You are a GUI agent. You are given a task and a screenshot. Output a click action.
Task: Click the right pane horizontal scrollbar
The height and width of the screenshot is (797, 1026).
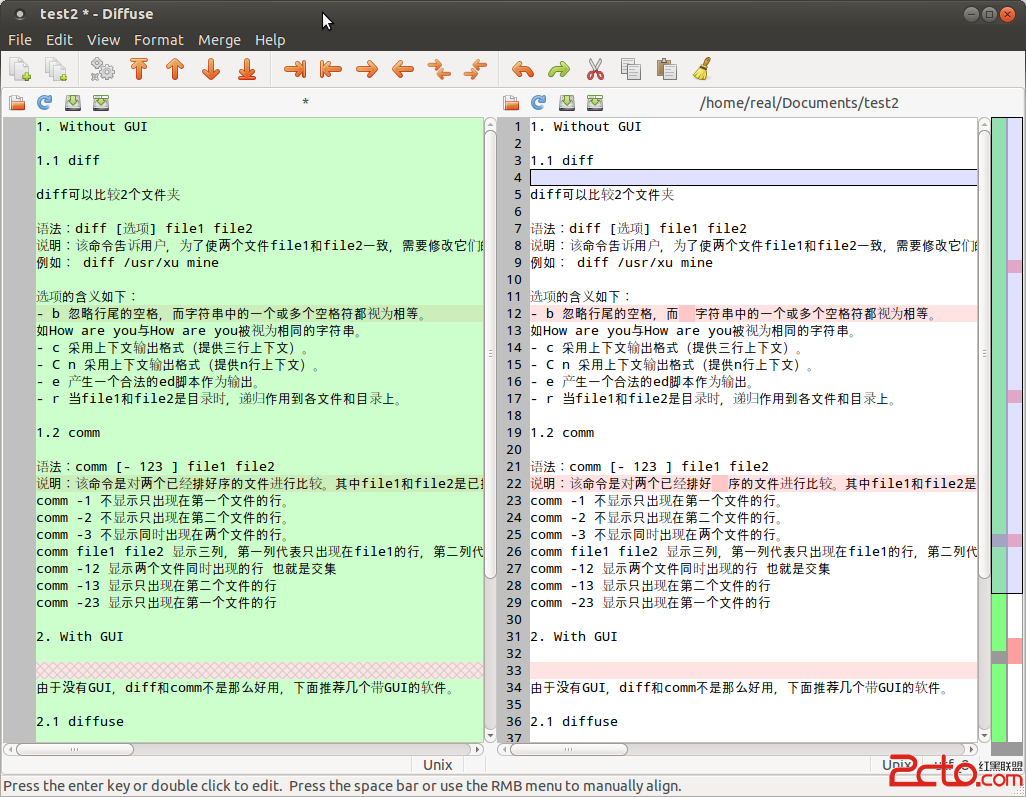point(569,749)
